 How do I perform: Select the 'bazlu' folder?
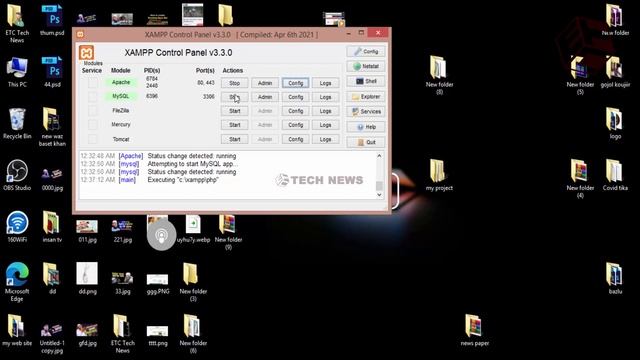615,279
